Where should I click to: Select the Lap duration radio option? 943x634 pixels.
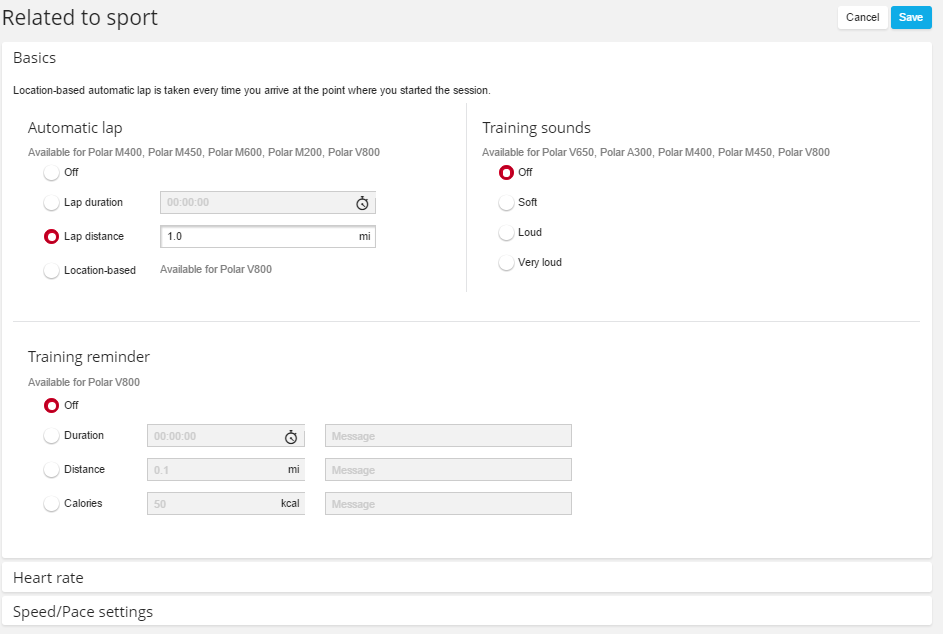[52, 203]
